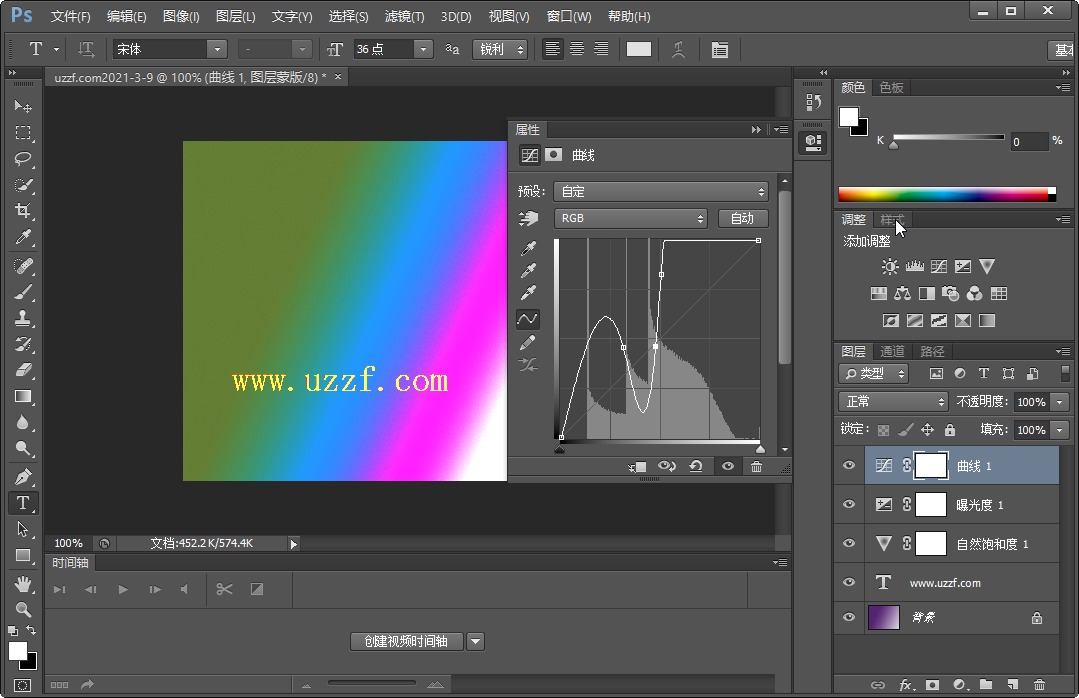Select the Eraser tool

tap(23, 370)
